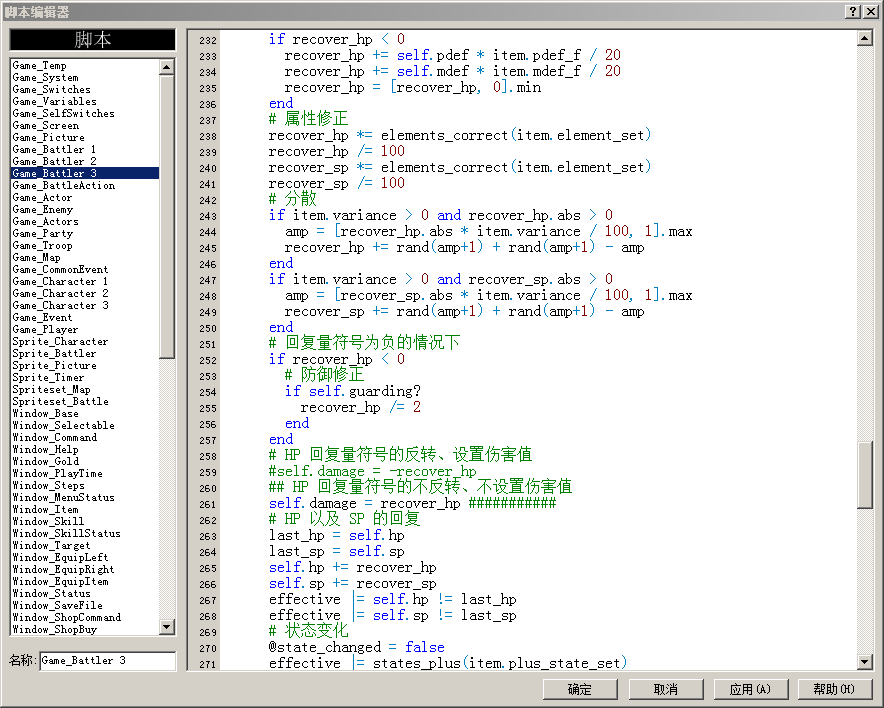Click the 名称 input field
884x708 pixels.
click(x=108, y=661)
